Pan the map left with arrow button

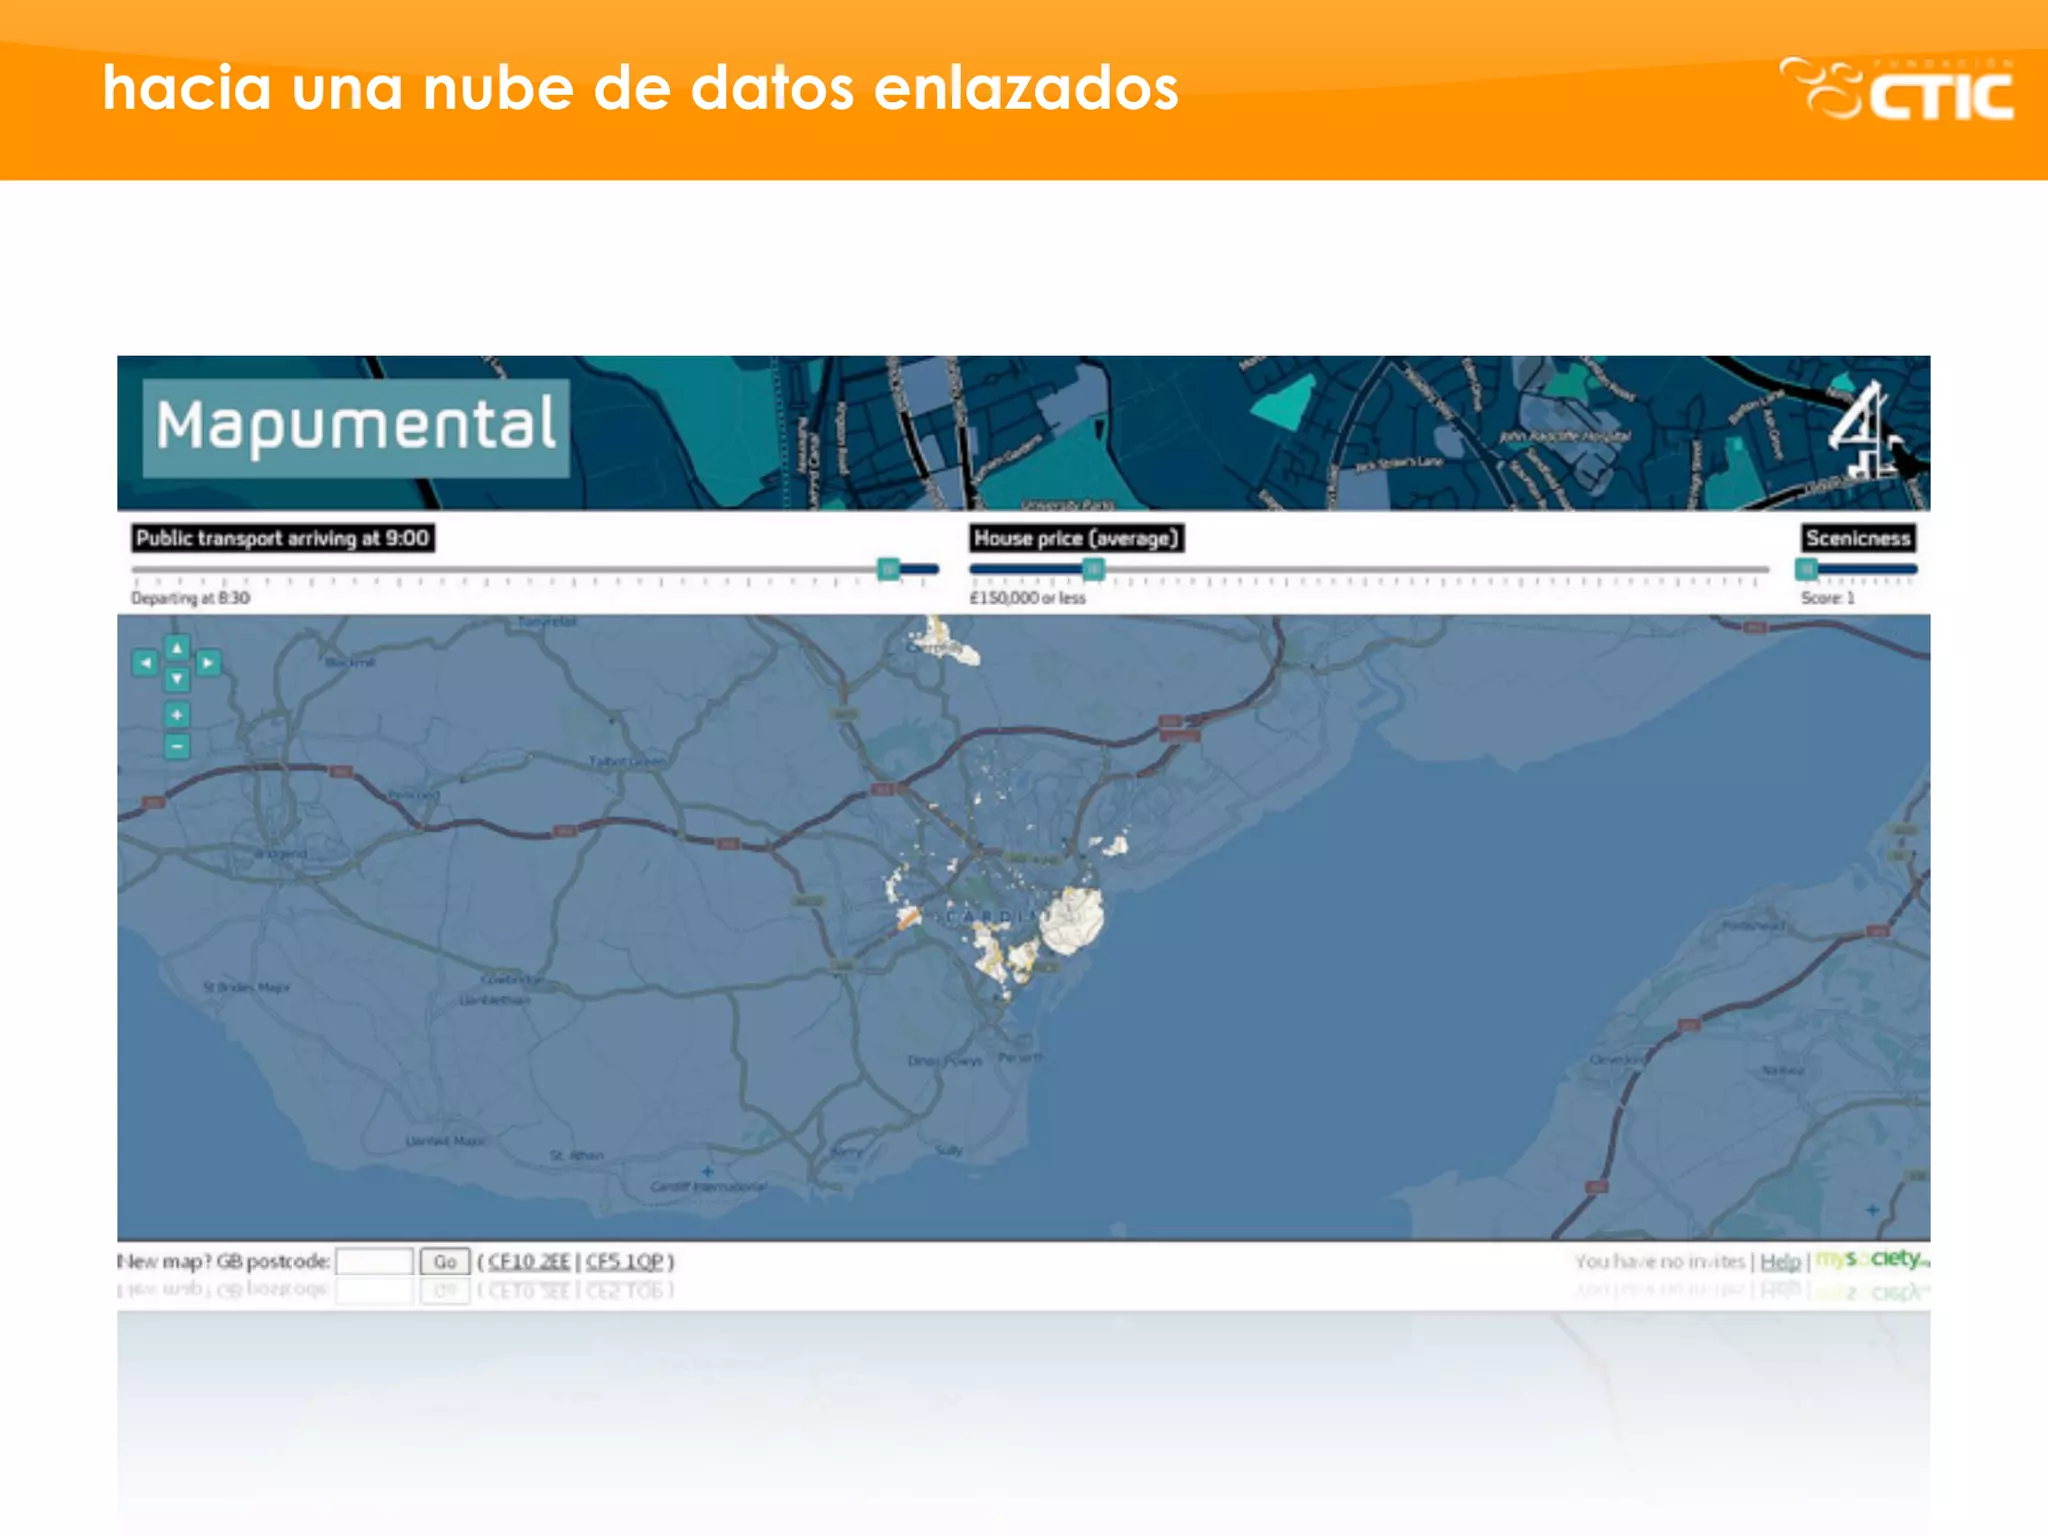[146, 663]
